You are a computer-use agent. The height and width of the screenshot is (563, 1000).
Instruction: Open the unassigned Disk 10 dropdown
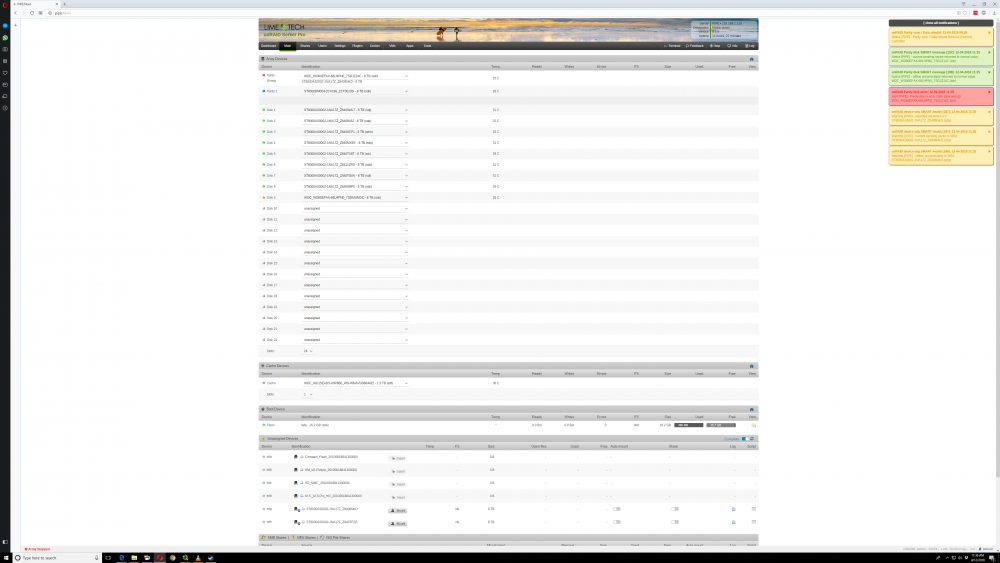tap(355, 208)
